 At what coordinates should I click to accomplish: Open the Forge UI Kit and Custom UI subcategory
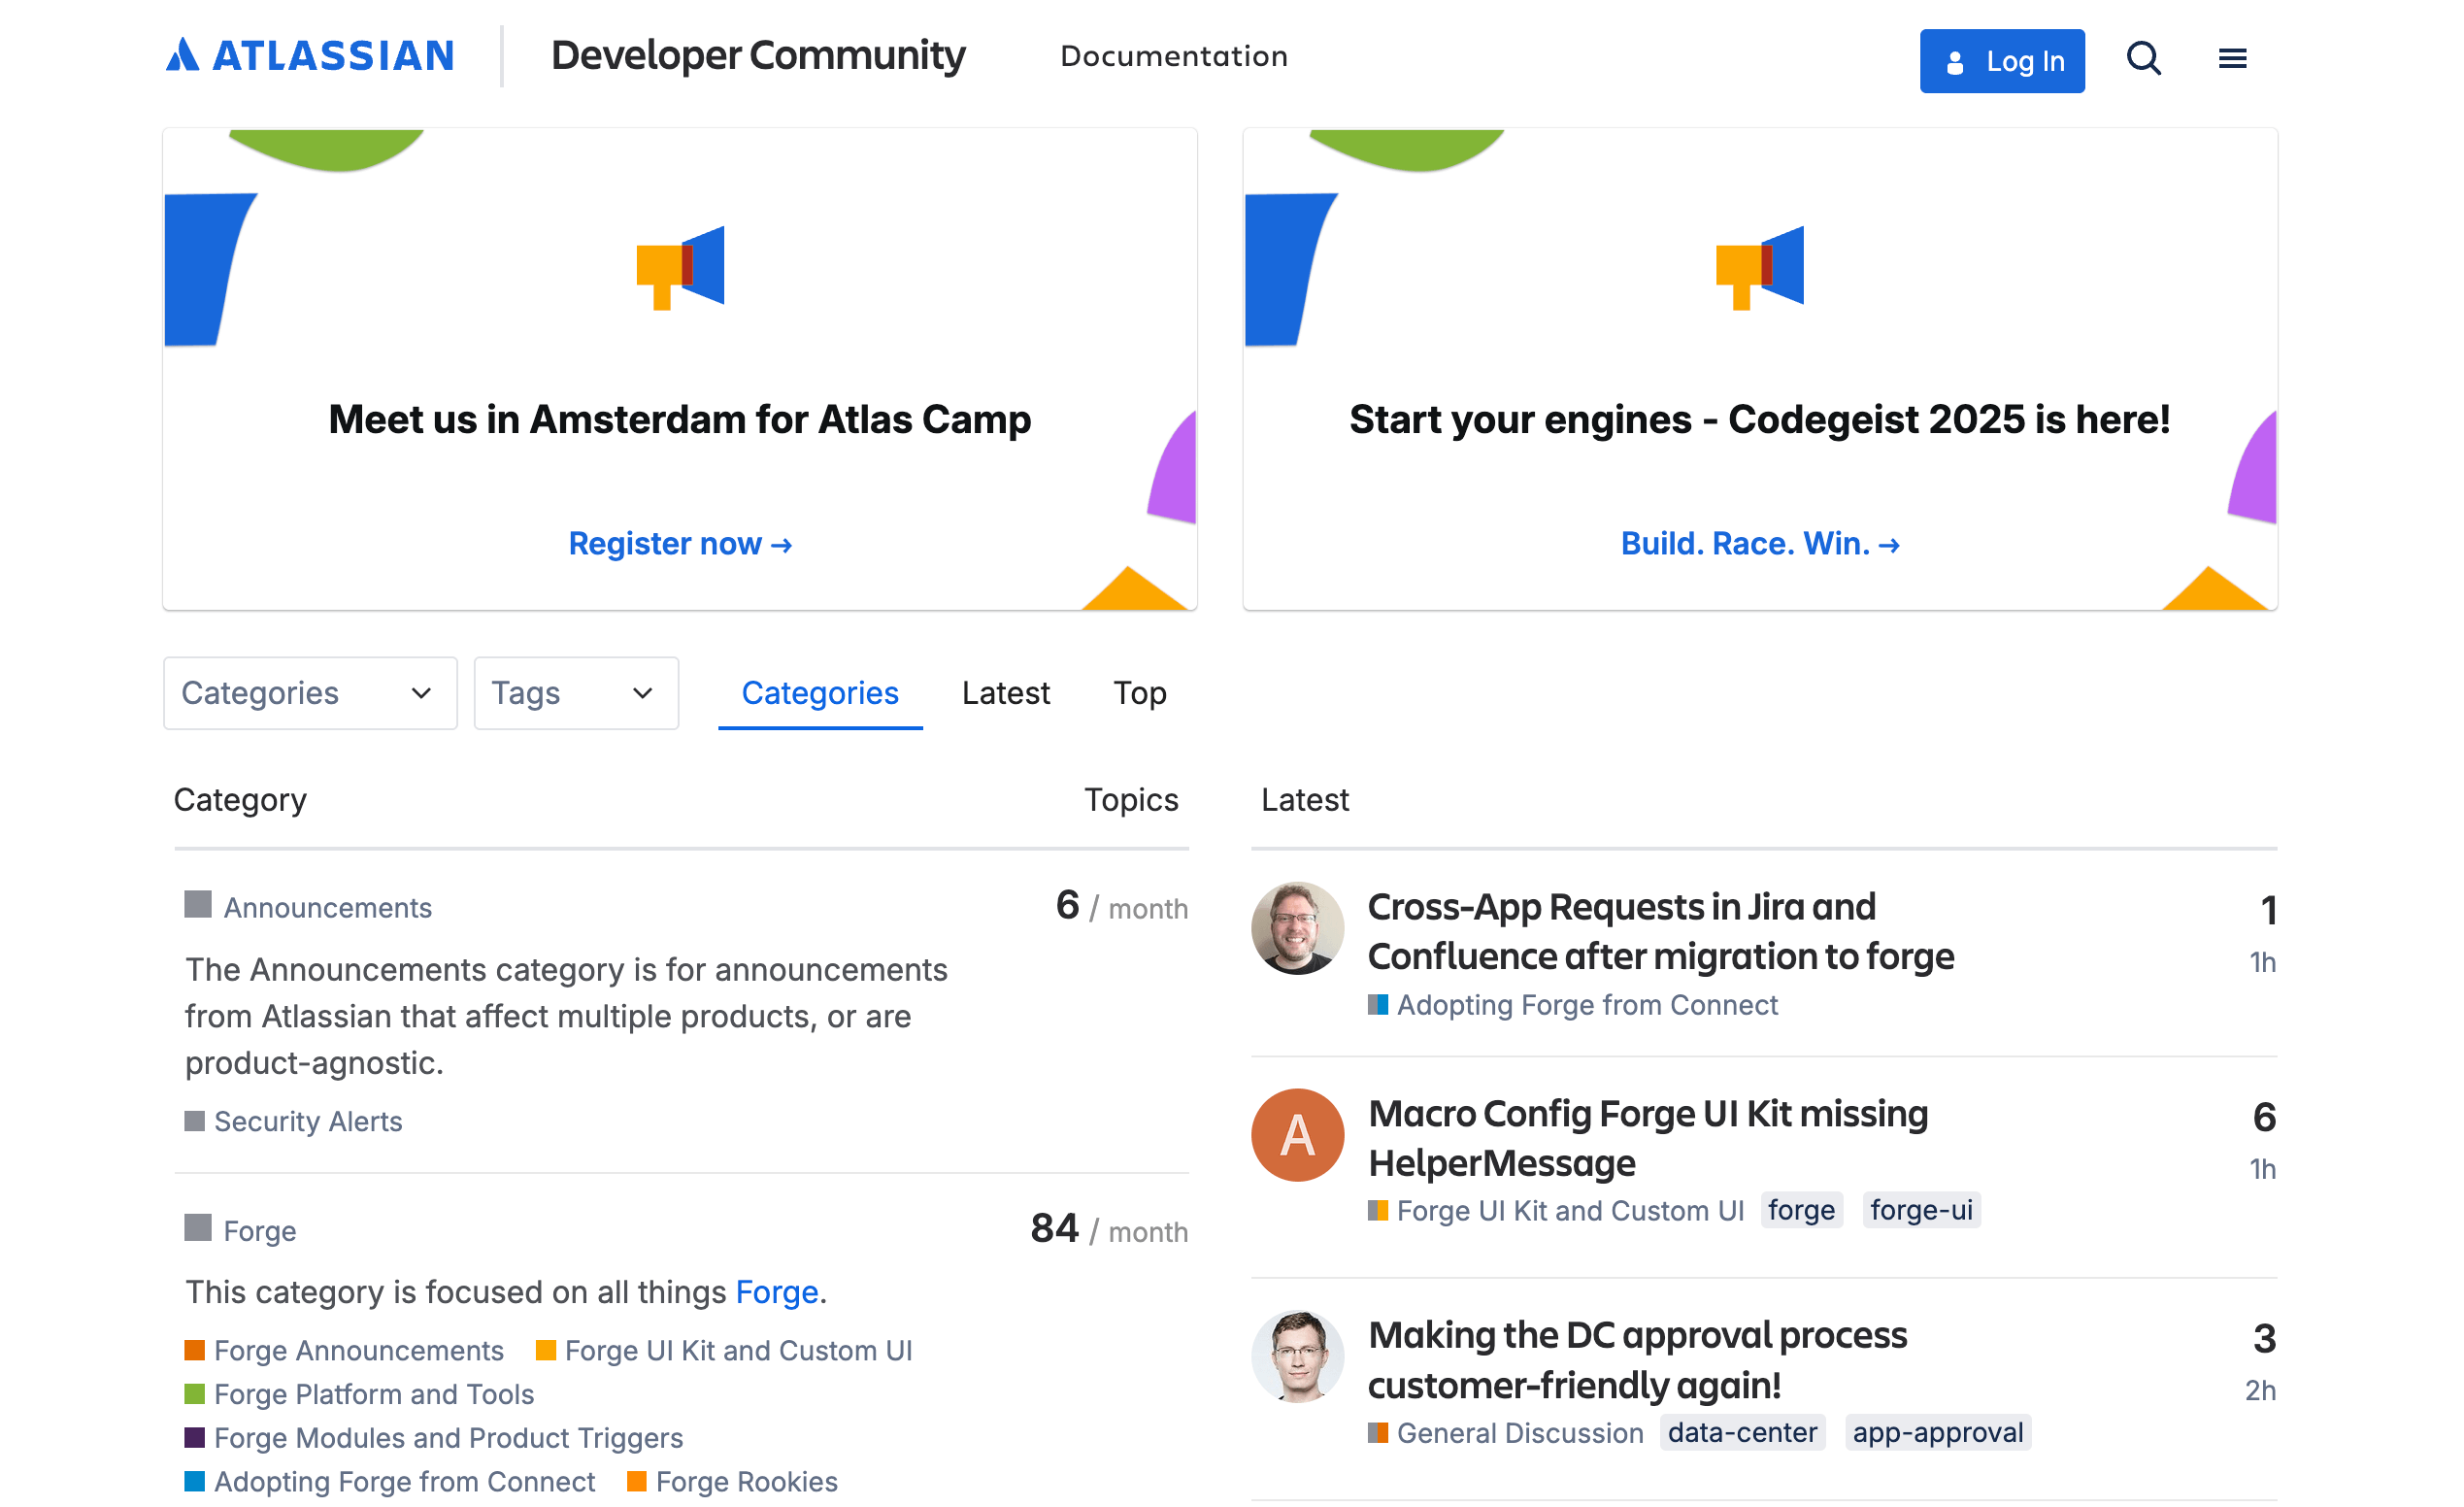tap(738, 1350)
